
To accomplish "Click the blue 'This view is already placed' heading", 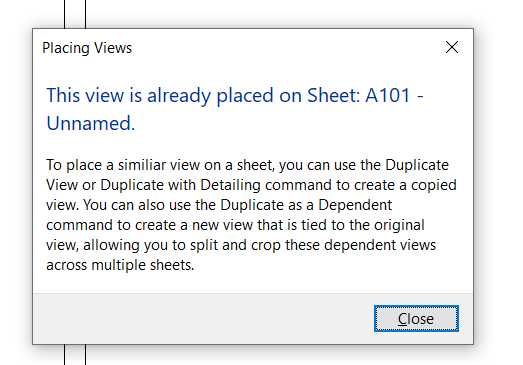I will [235, 109].
